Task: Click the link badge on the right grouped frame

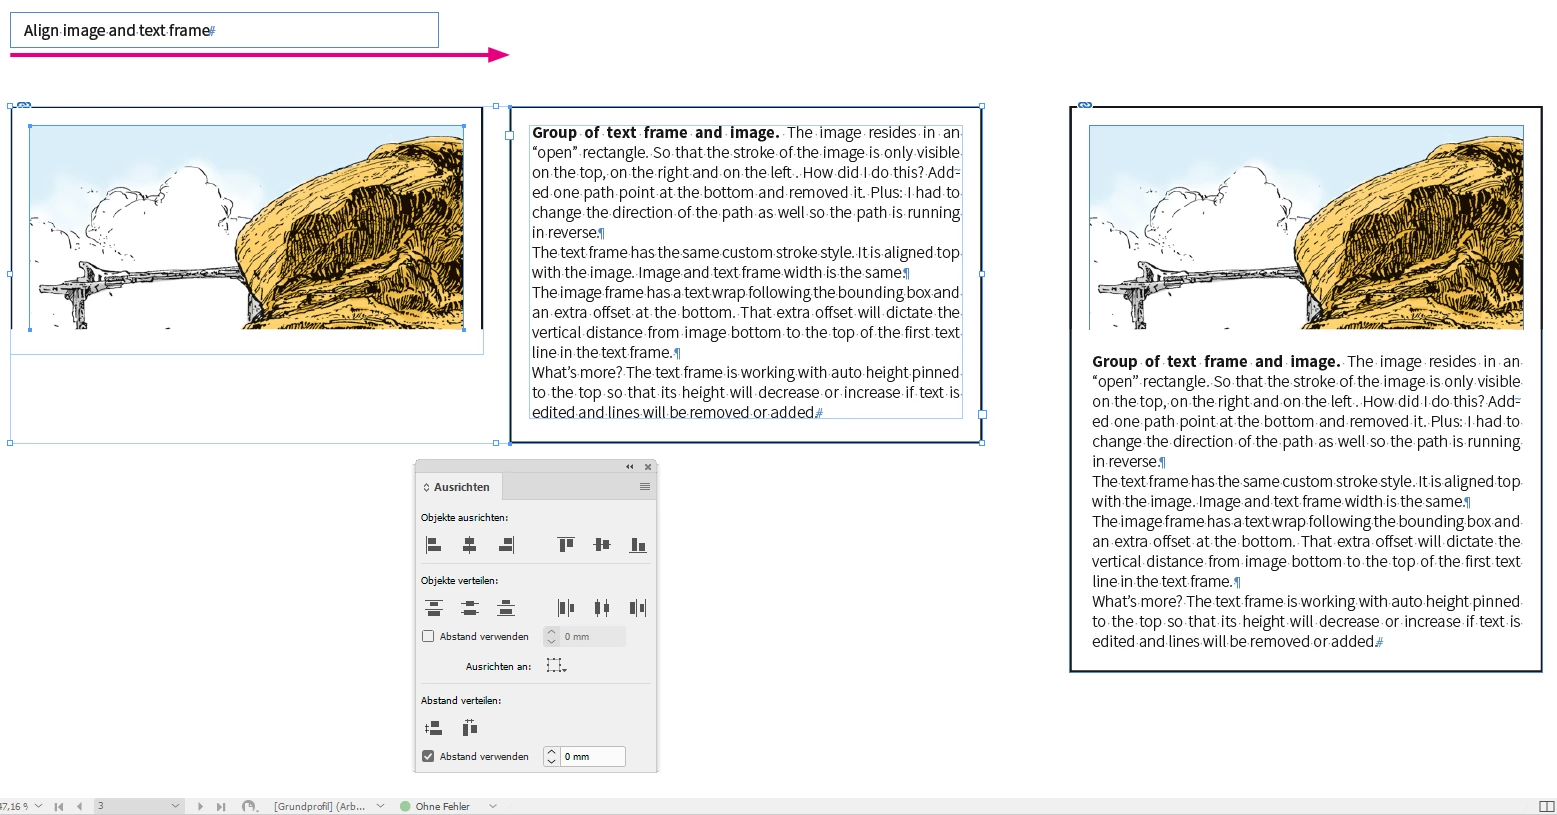Action: pyautogui.click(x=1084, y=104)
